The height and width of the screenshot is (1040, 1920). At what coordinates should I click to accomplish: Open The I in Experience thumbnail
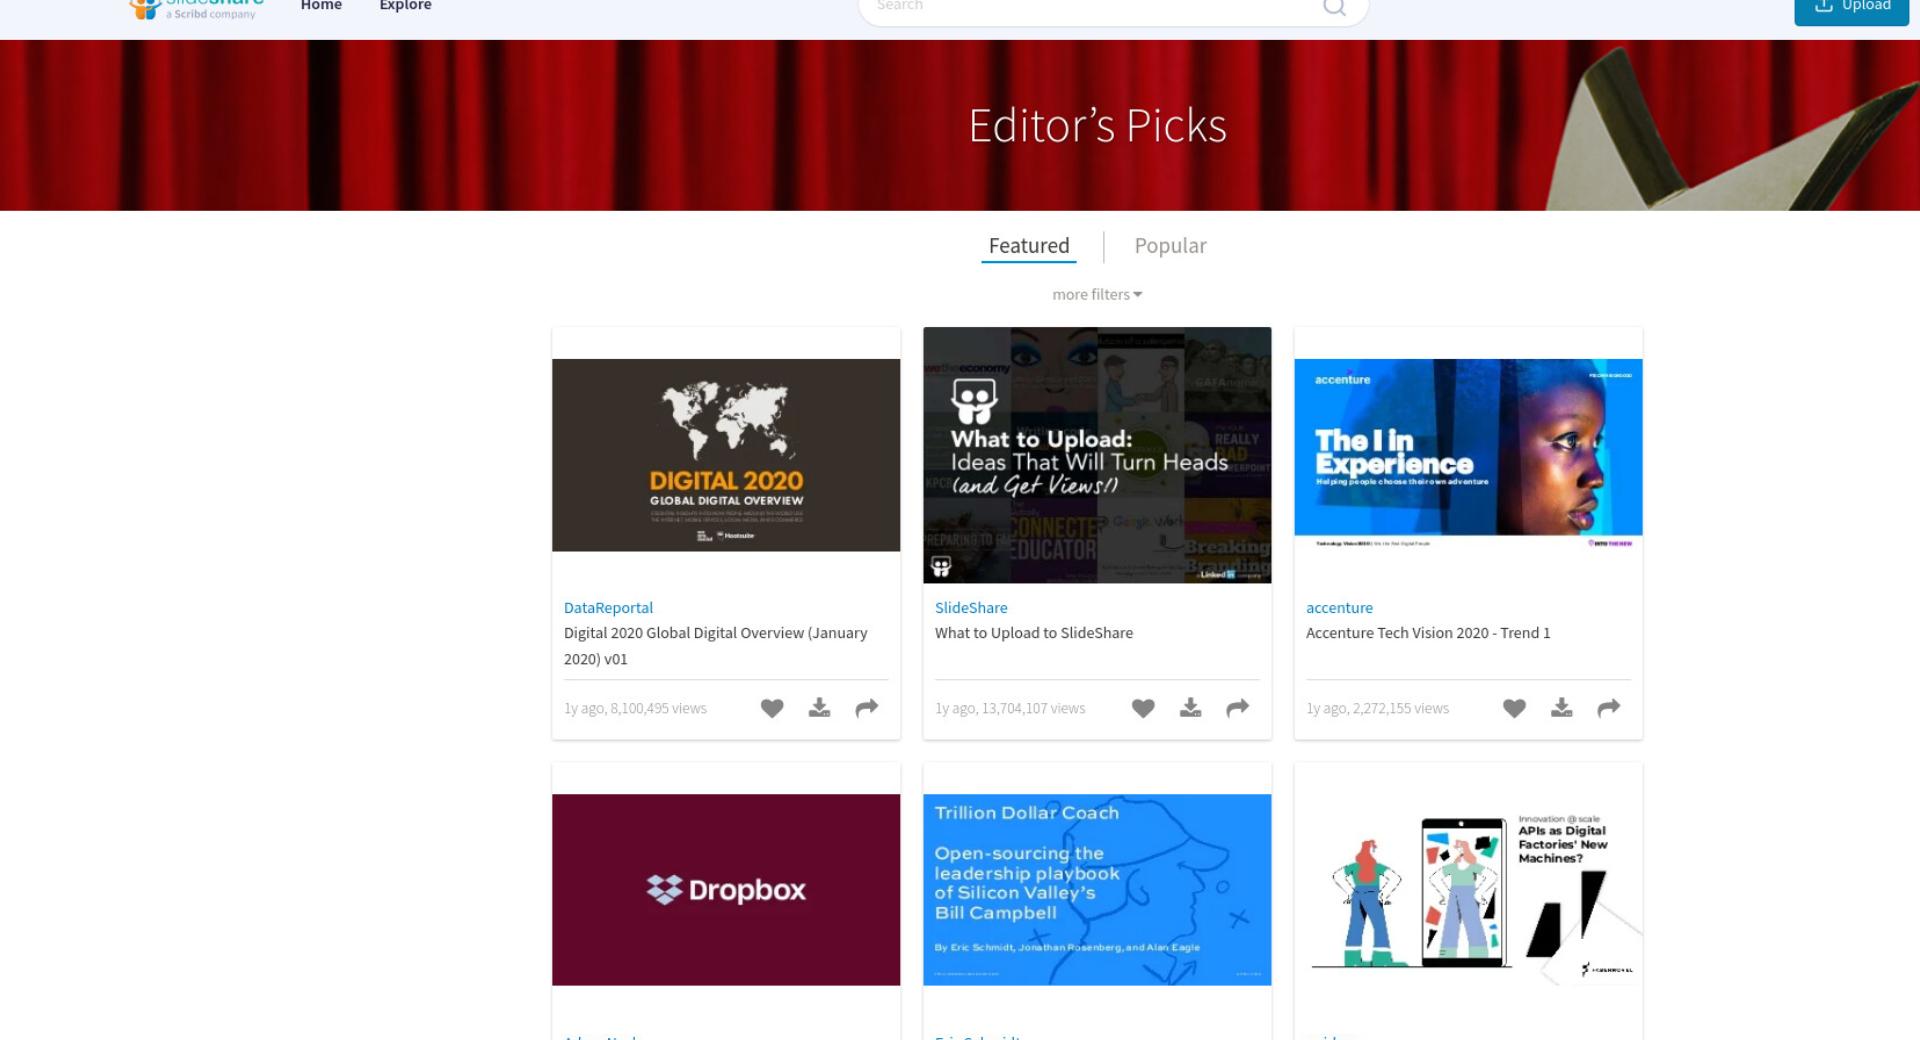(1468, 455)
